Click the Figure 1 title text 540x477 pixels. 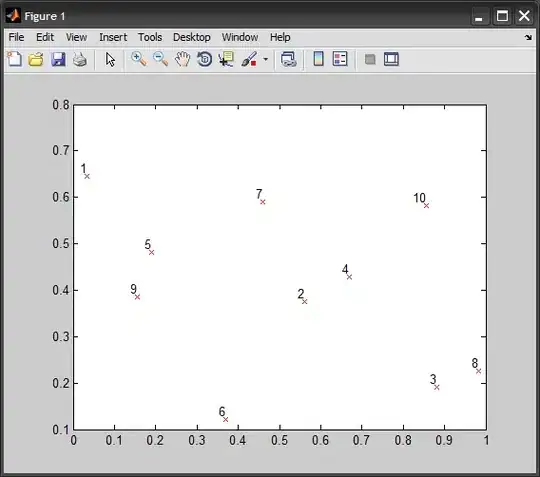tap(45, 16)
